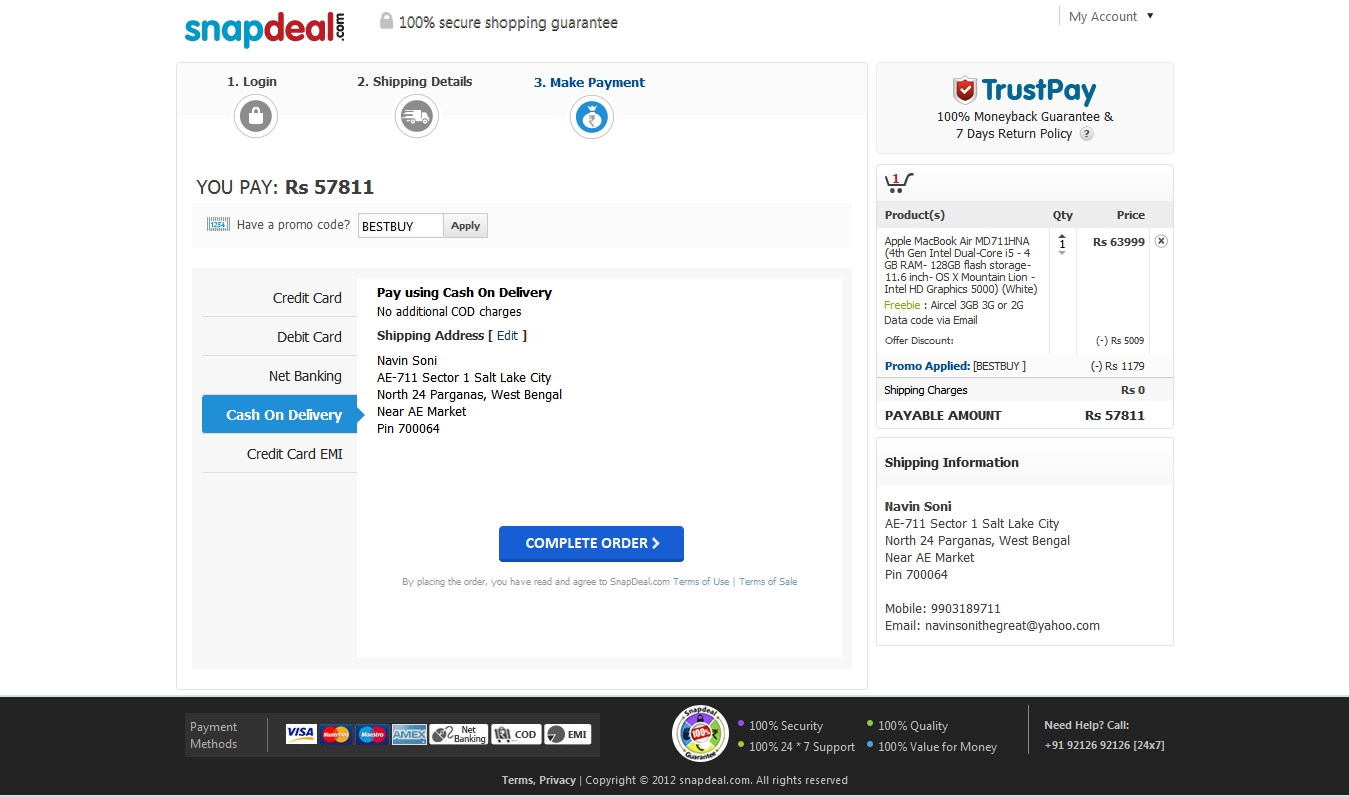Open the Terms of Sale link
The width and height of the screenshot is (1349, 797).
[x=768, y=582]
